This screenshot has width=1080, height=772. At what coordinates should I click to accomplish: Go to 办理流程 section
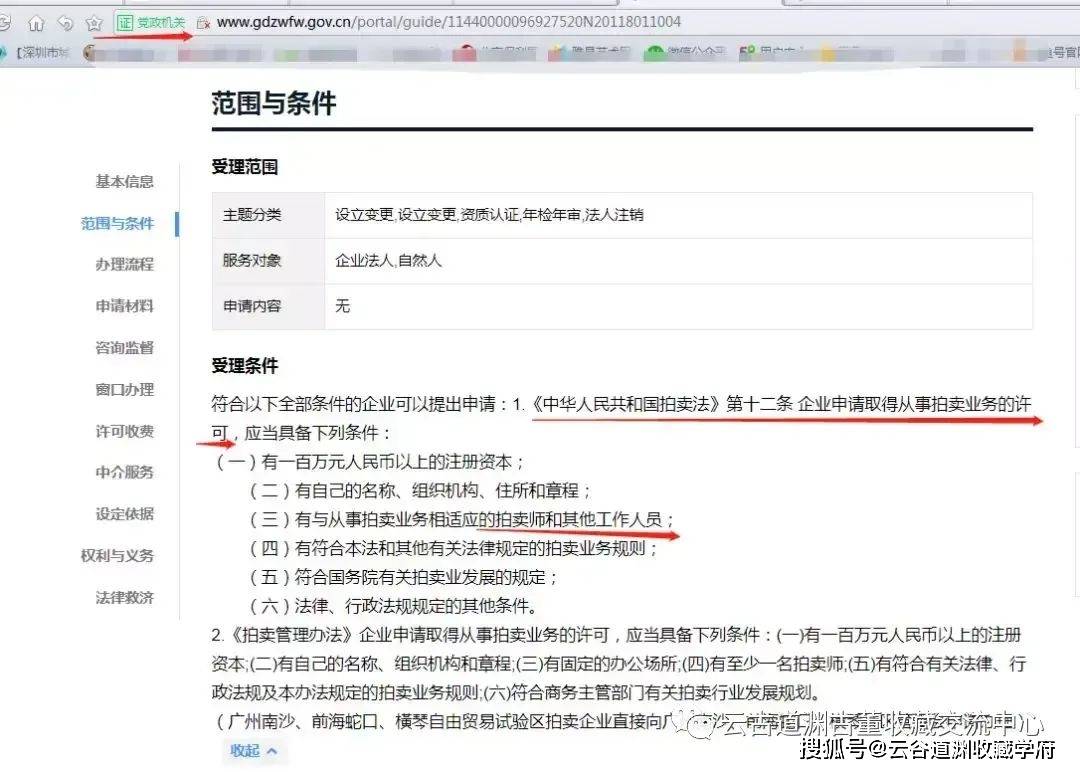coord(124,264)
